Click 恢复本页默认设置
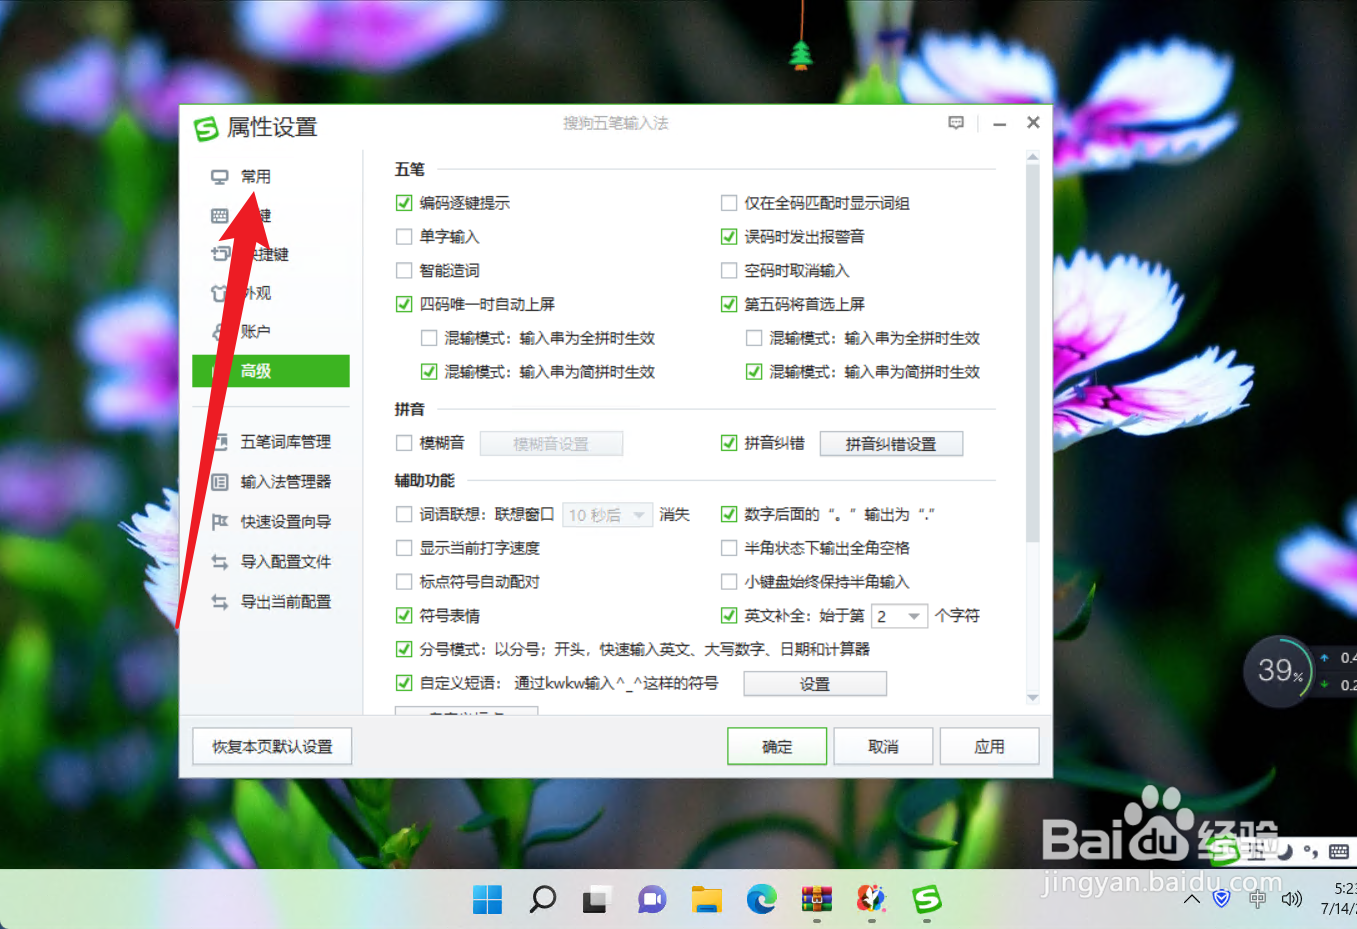 click(x=272, y=746)
